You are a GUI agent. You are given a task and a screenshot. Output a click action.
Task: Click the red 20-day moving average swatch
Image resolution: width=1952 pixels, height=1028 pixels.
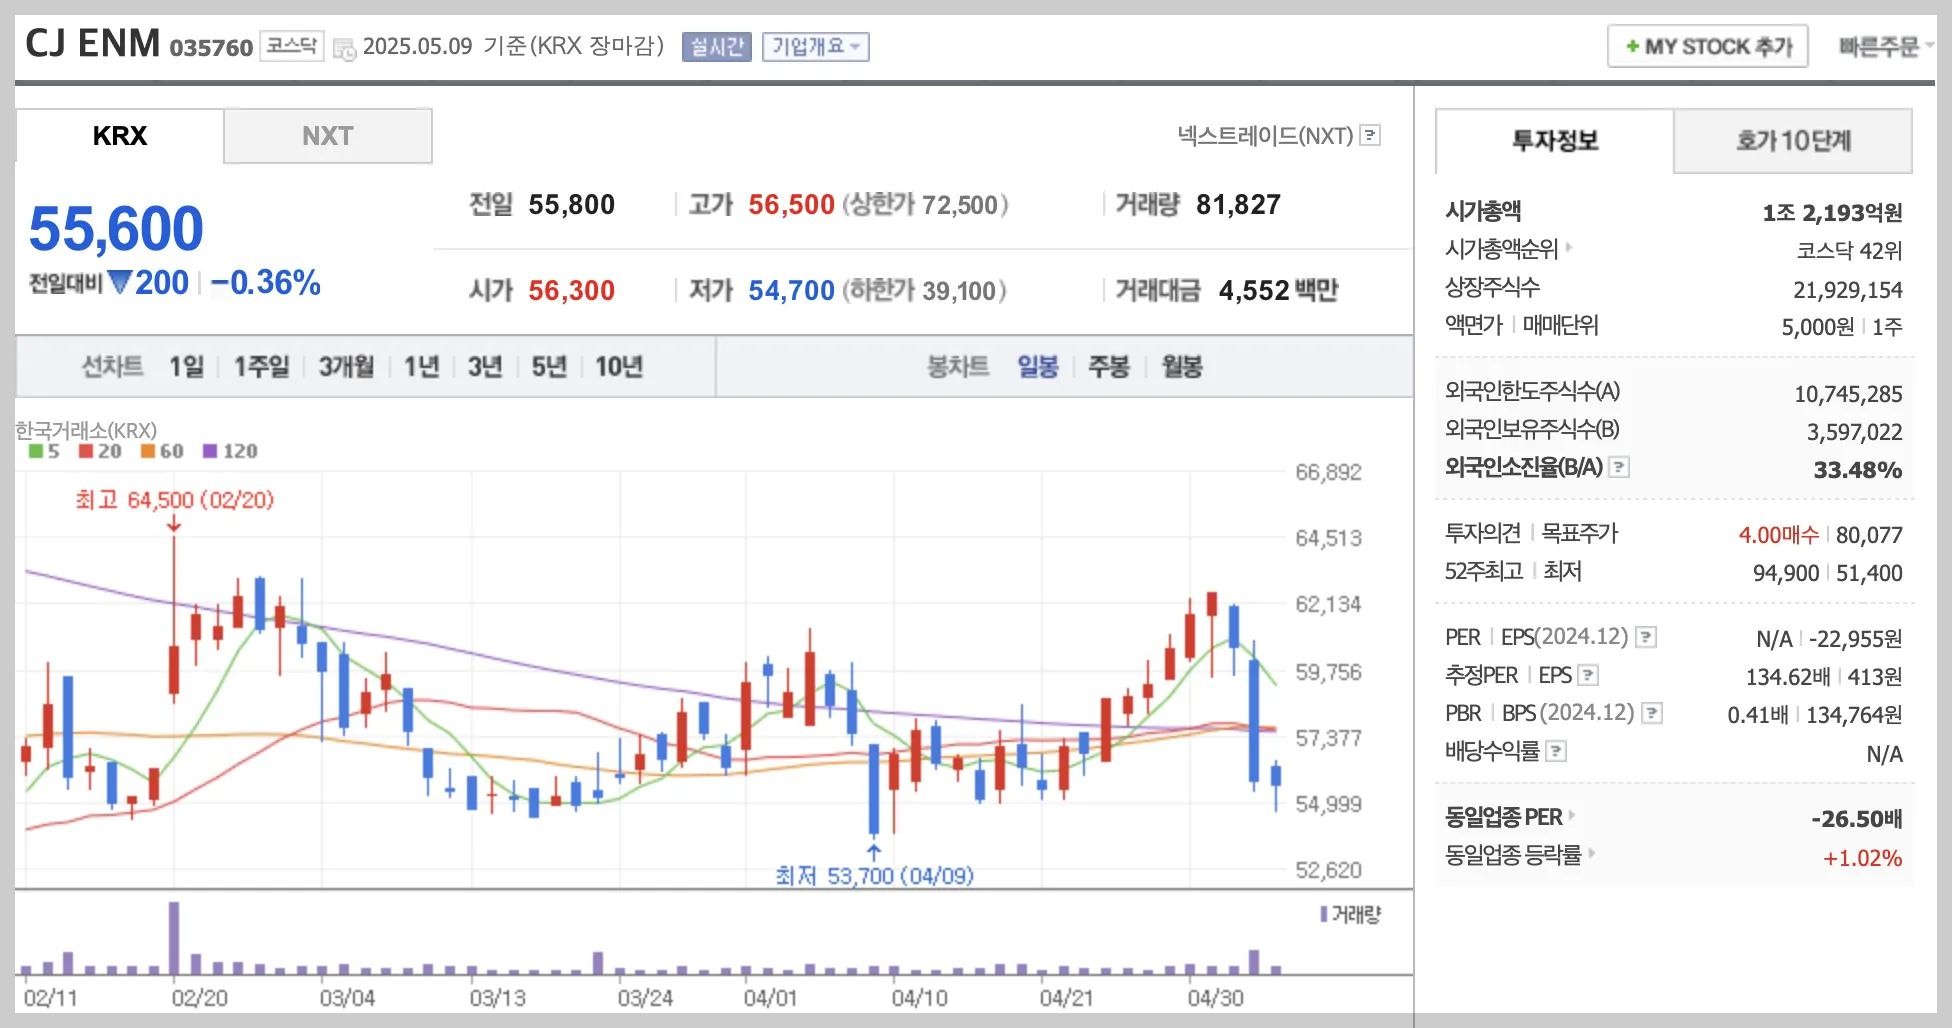[86, 451]
